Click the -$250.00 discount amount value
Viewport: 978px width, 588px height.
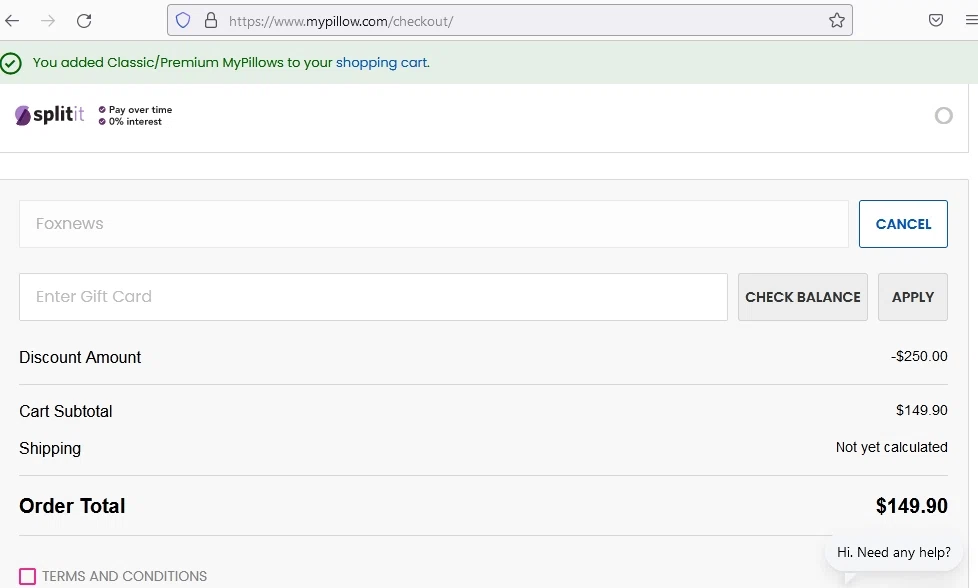coord(919,356)
